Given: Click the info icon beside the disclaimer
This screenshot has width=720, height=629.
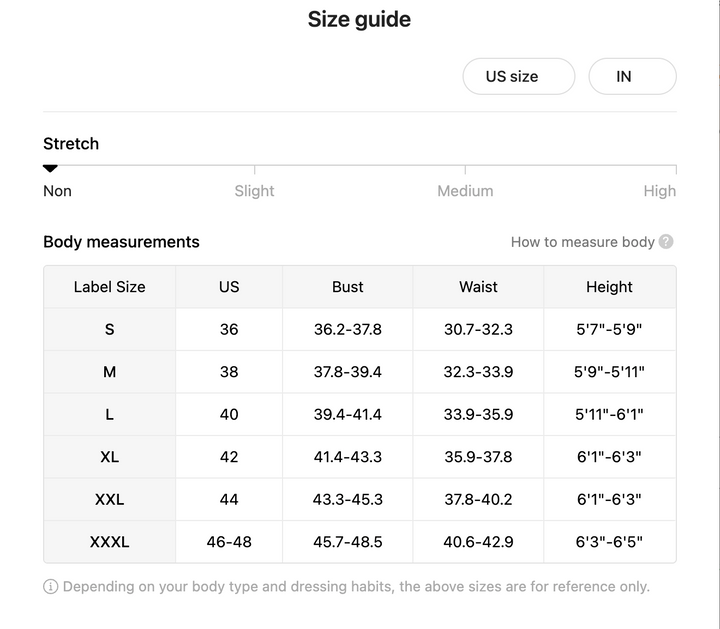Looking at the screenshot, I should coord(51,586).
